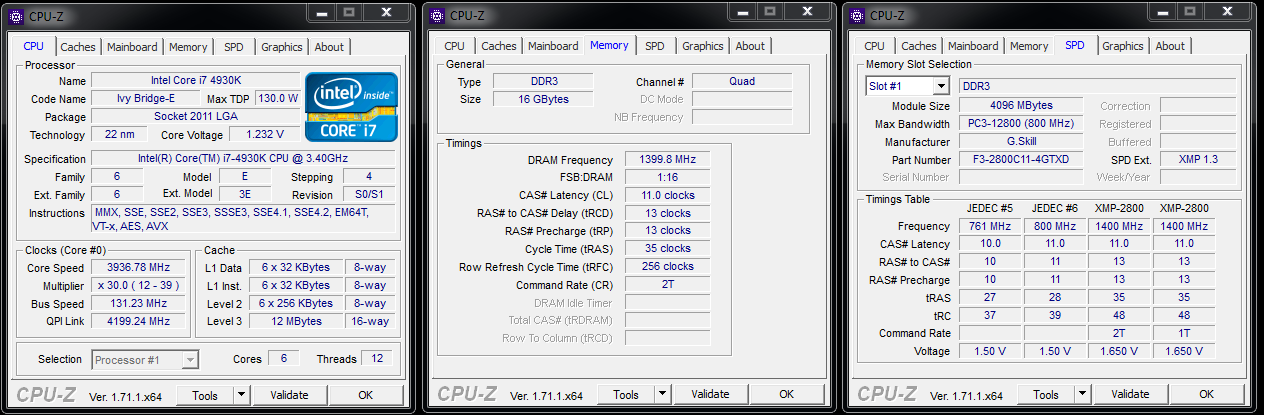
Task: Click CPU-Z app icon in first window title
Action: coord(16,15)
